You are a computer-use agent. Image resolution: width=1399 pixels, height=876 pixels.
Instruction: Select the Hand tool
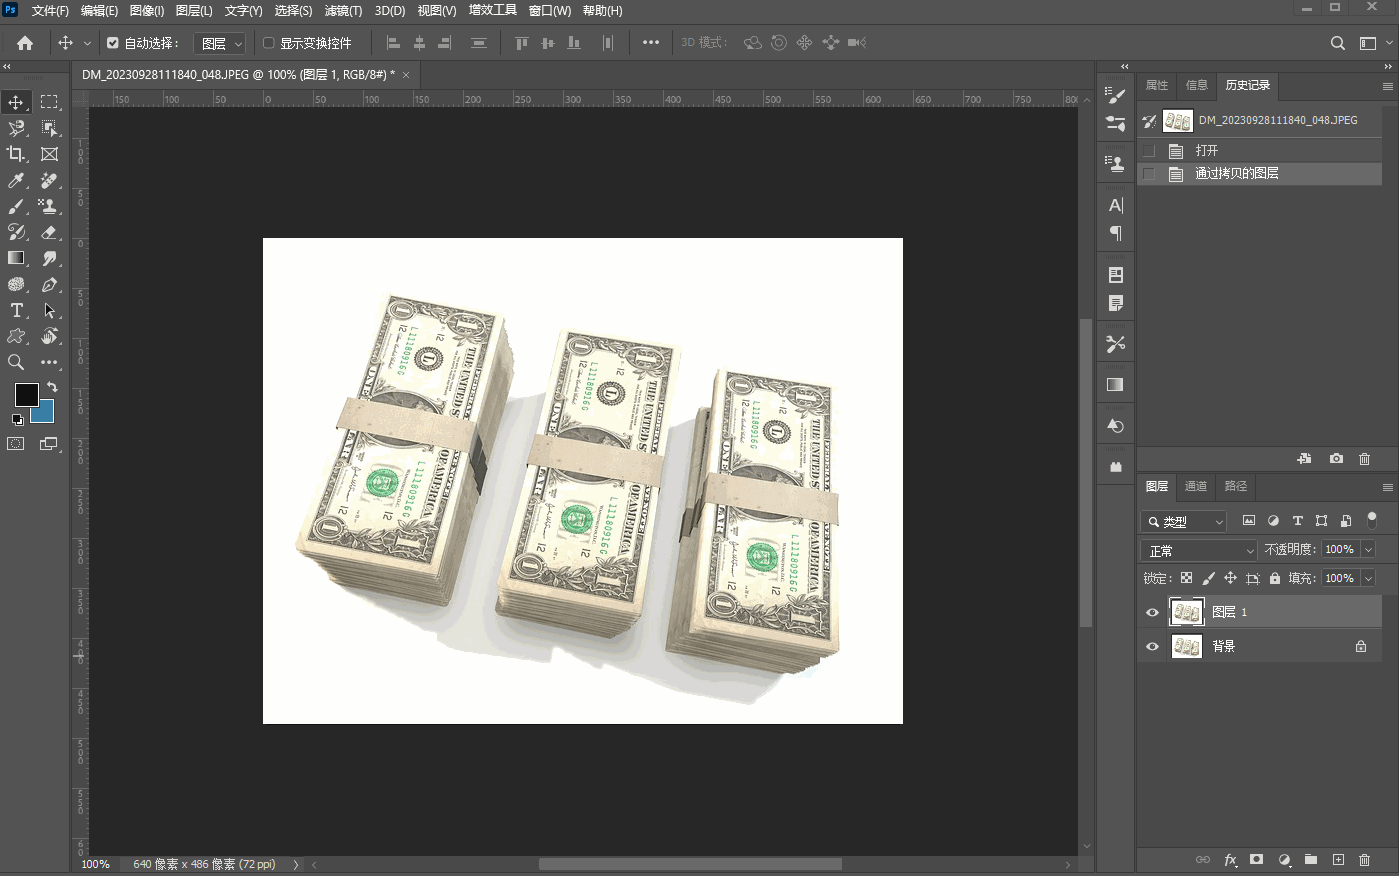tap(49, 336)
